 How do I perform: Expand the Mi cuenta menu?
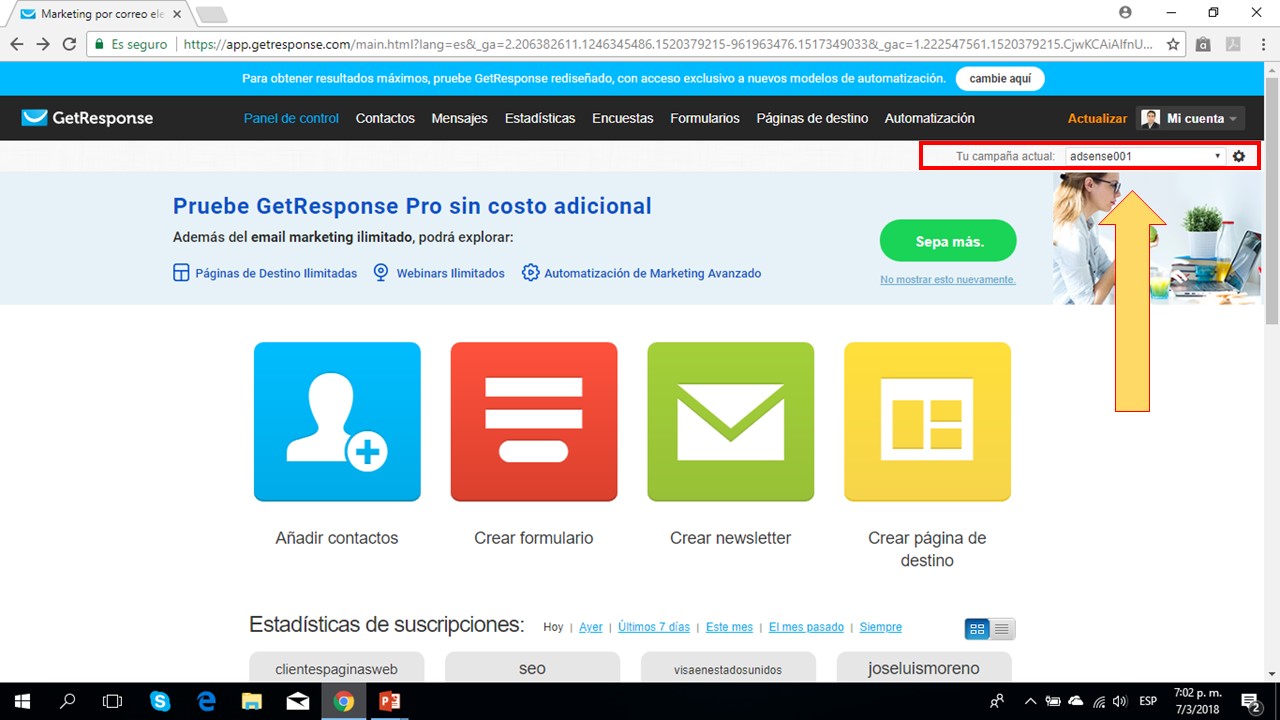(1190, 118)
